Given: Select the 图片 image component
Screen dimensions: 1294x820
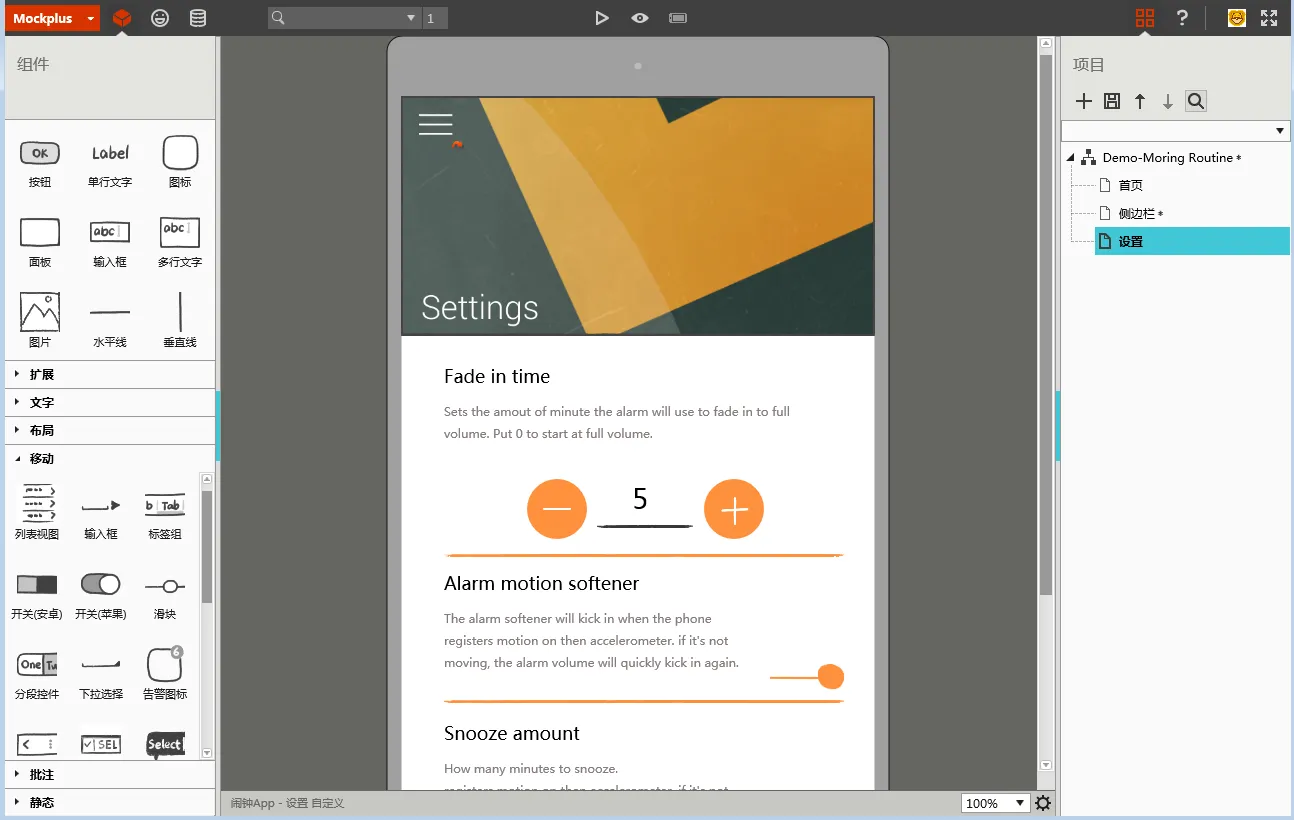Looking at the screenshot, I should [40, 320].
